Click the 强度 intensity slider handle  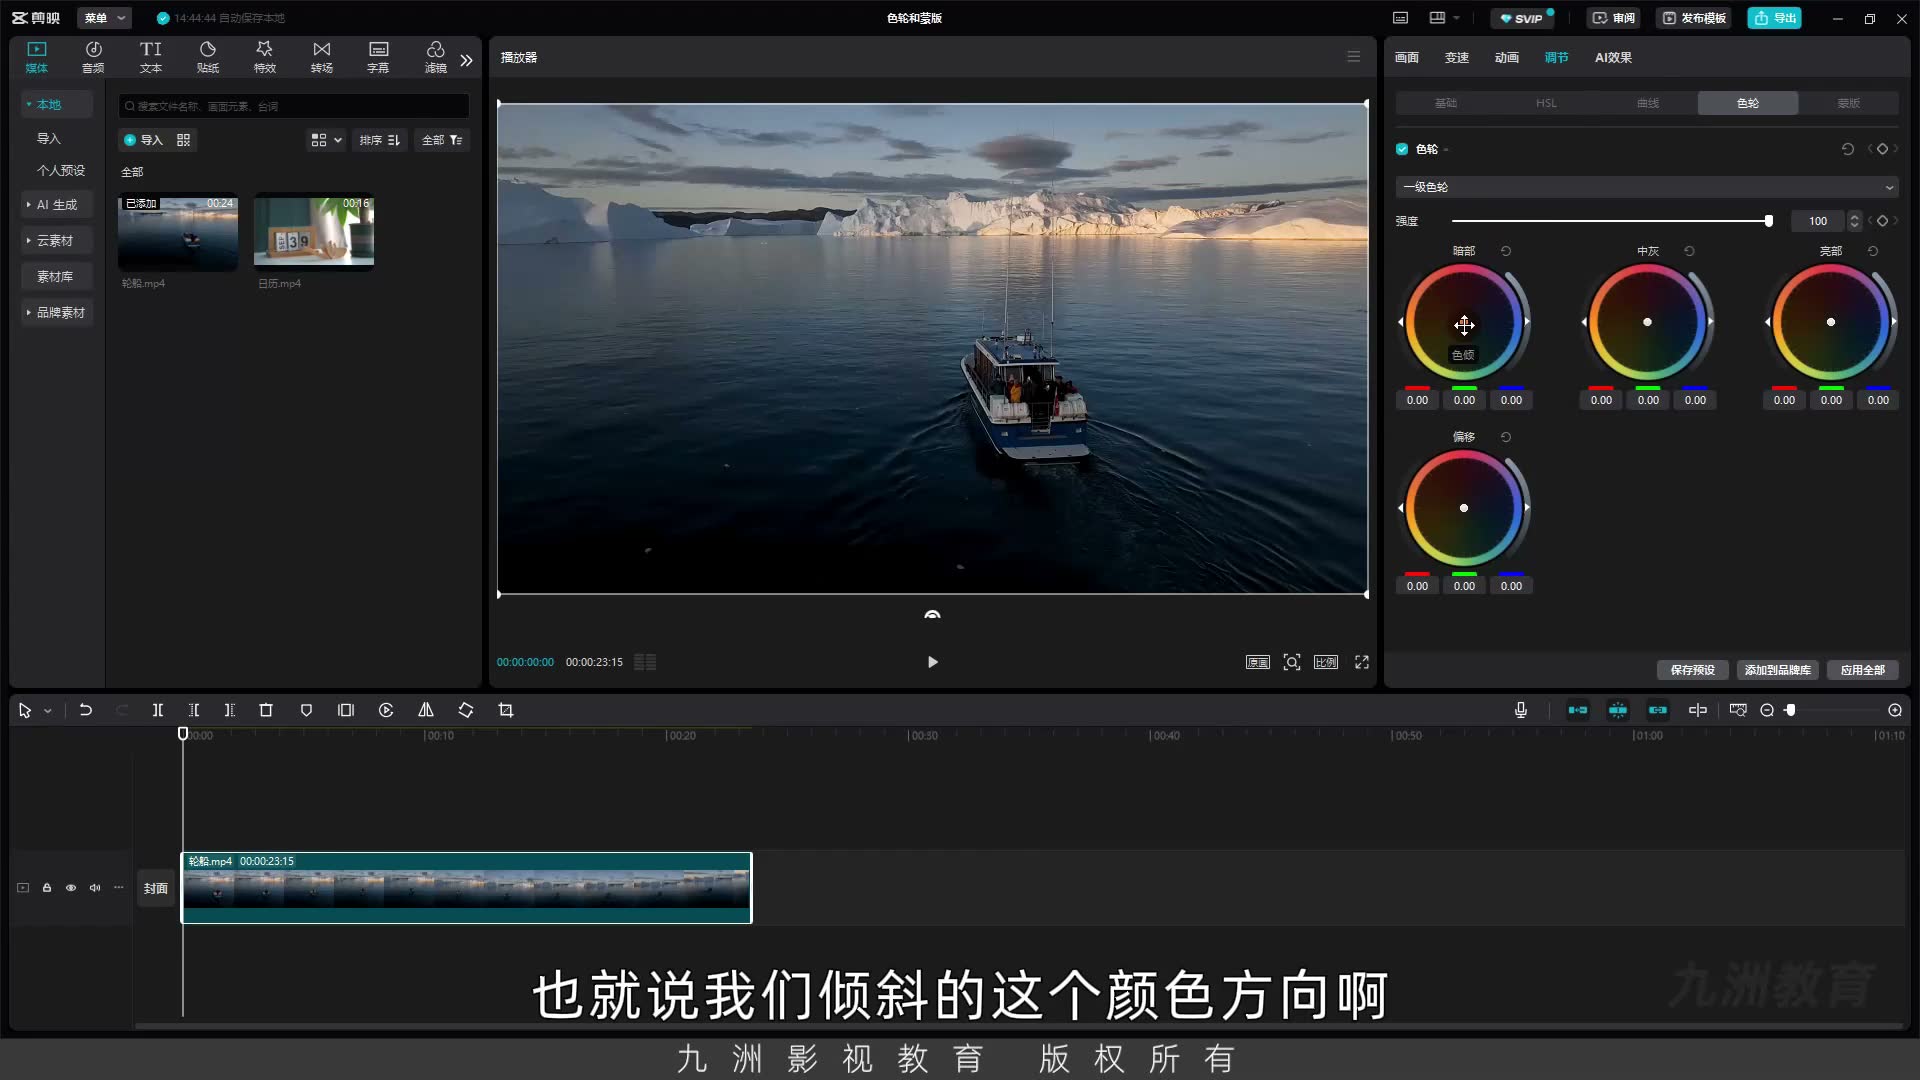click(x=1769, y=221)
